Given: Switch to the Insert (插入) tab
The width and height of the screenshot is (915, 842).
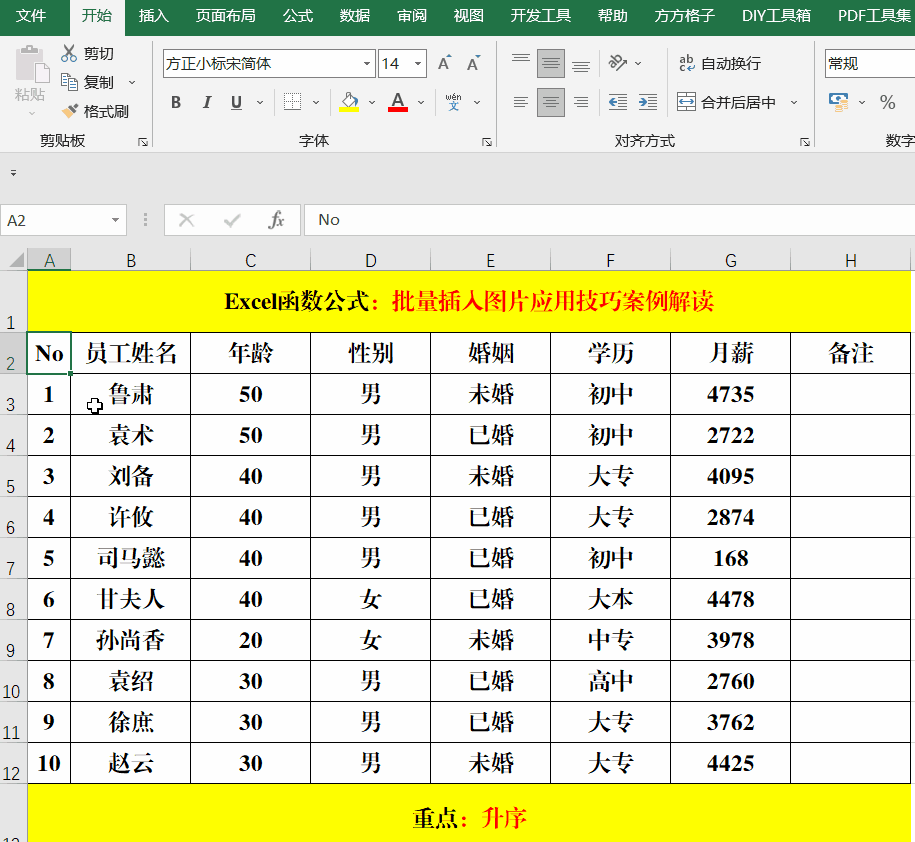Looking at the screenshot, I should (154, 16).
